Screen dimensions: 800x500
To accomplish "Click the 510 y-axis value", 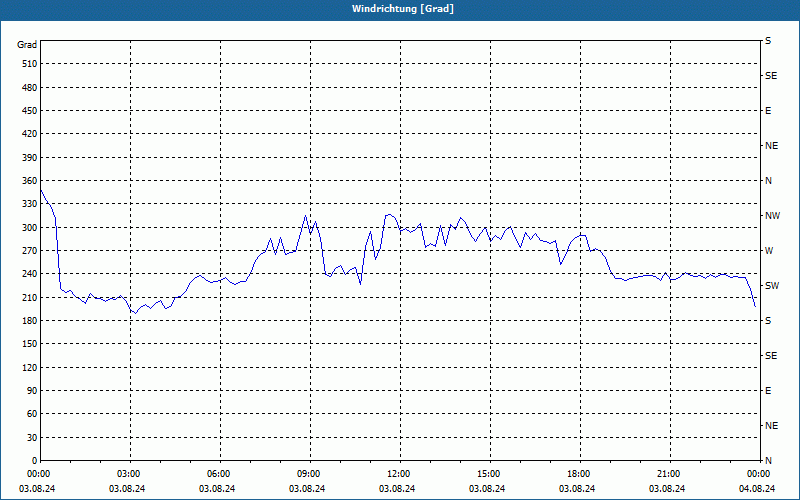I will click(30, 64).
